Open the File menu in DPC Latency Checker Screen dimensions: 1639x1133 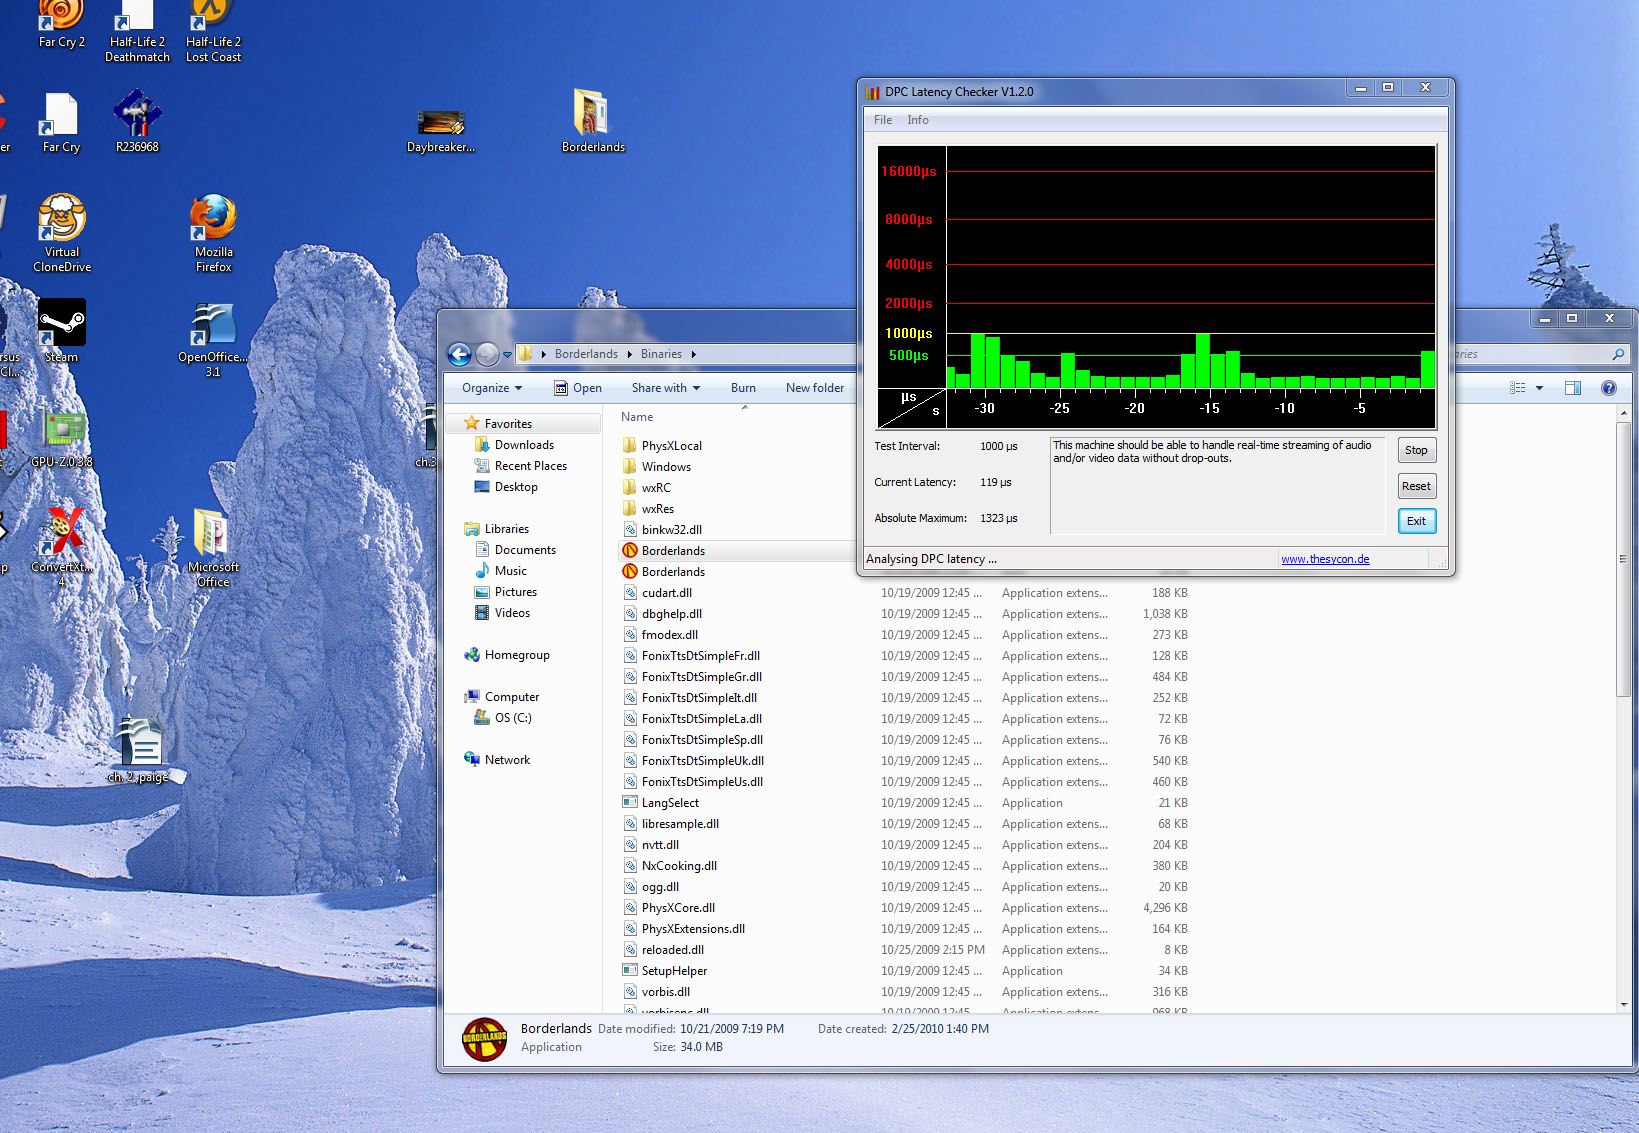point(883,120)
